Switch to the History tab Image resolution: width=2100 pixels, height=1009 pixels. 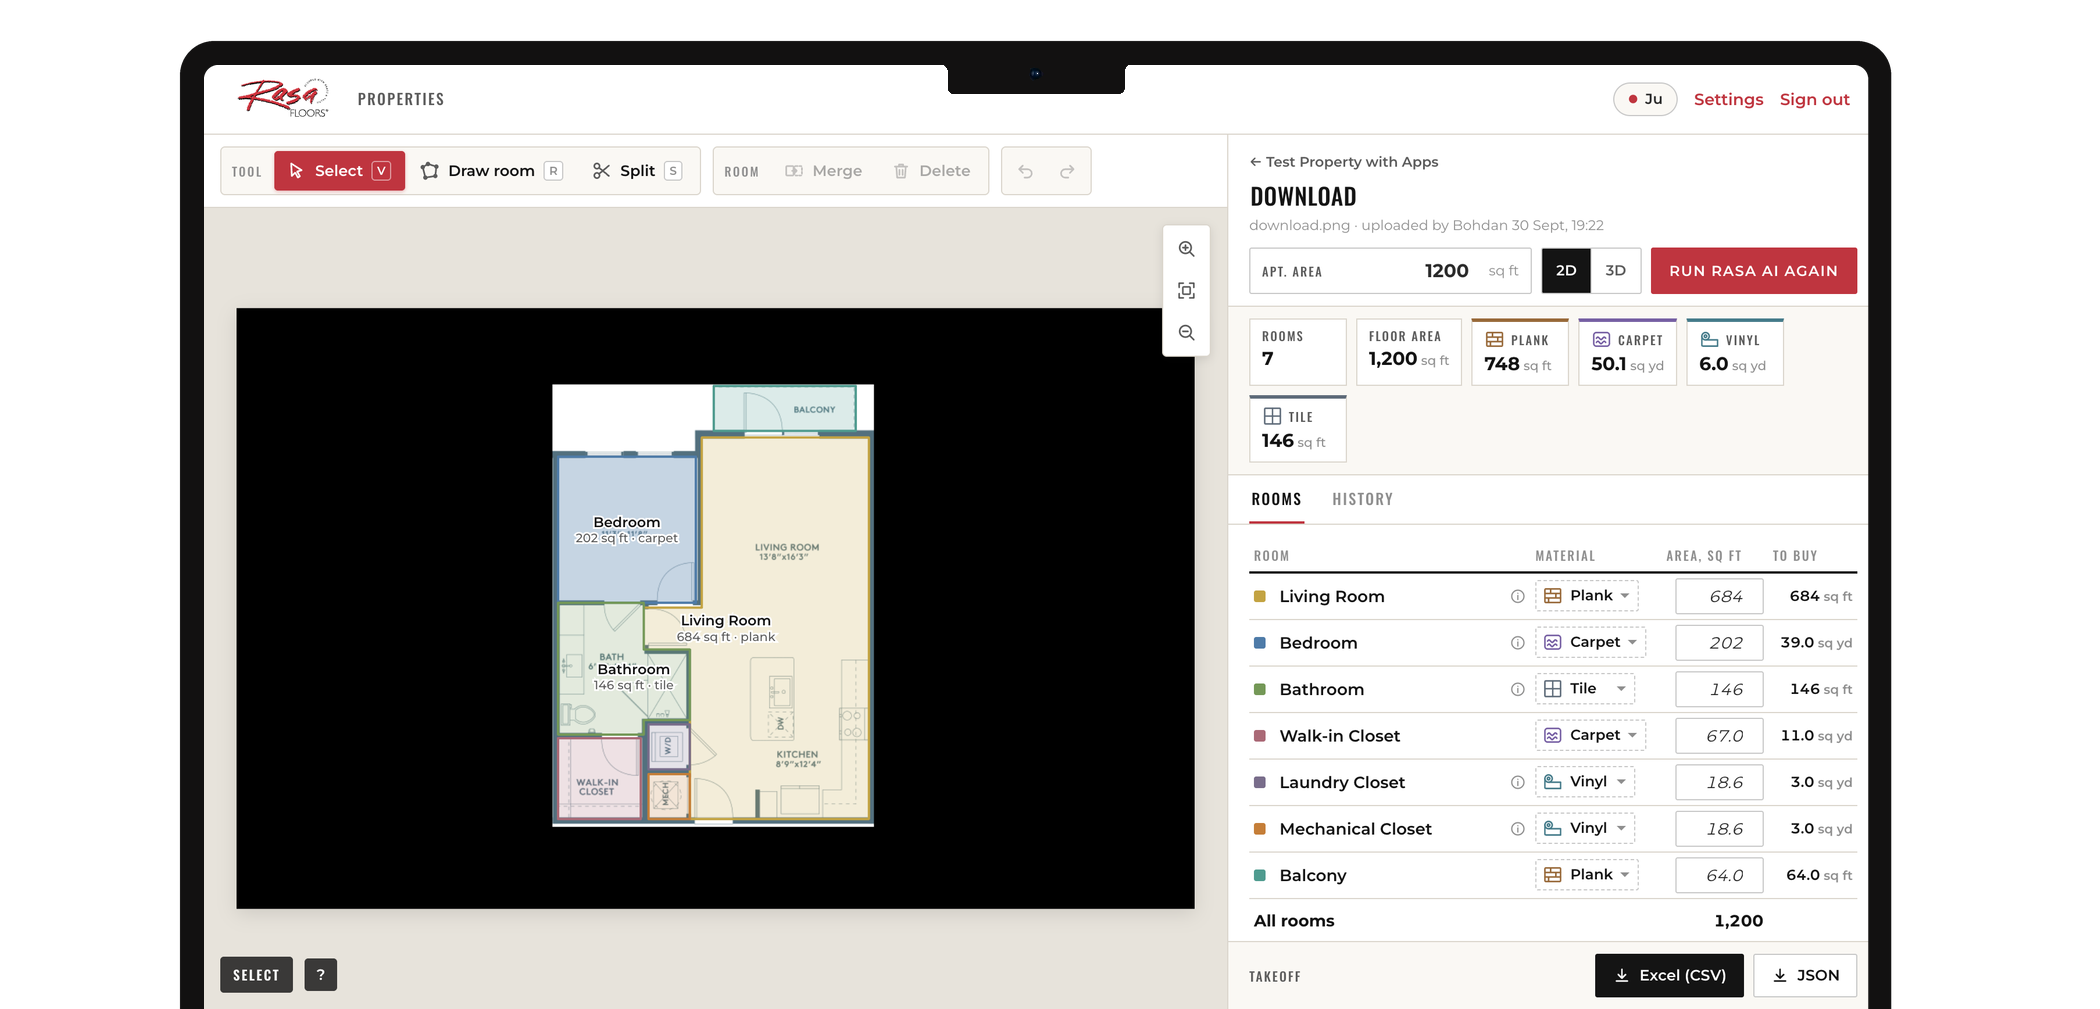[x=1362, y=499]
